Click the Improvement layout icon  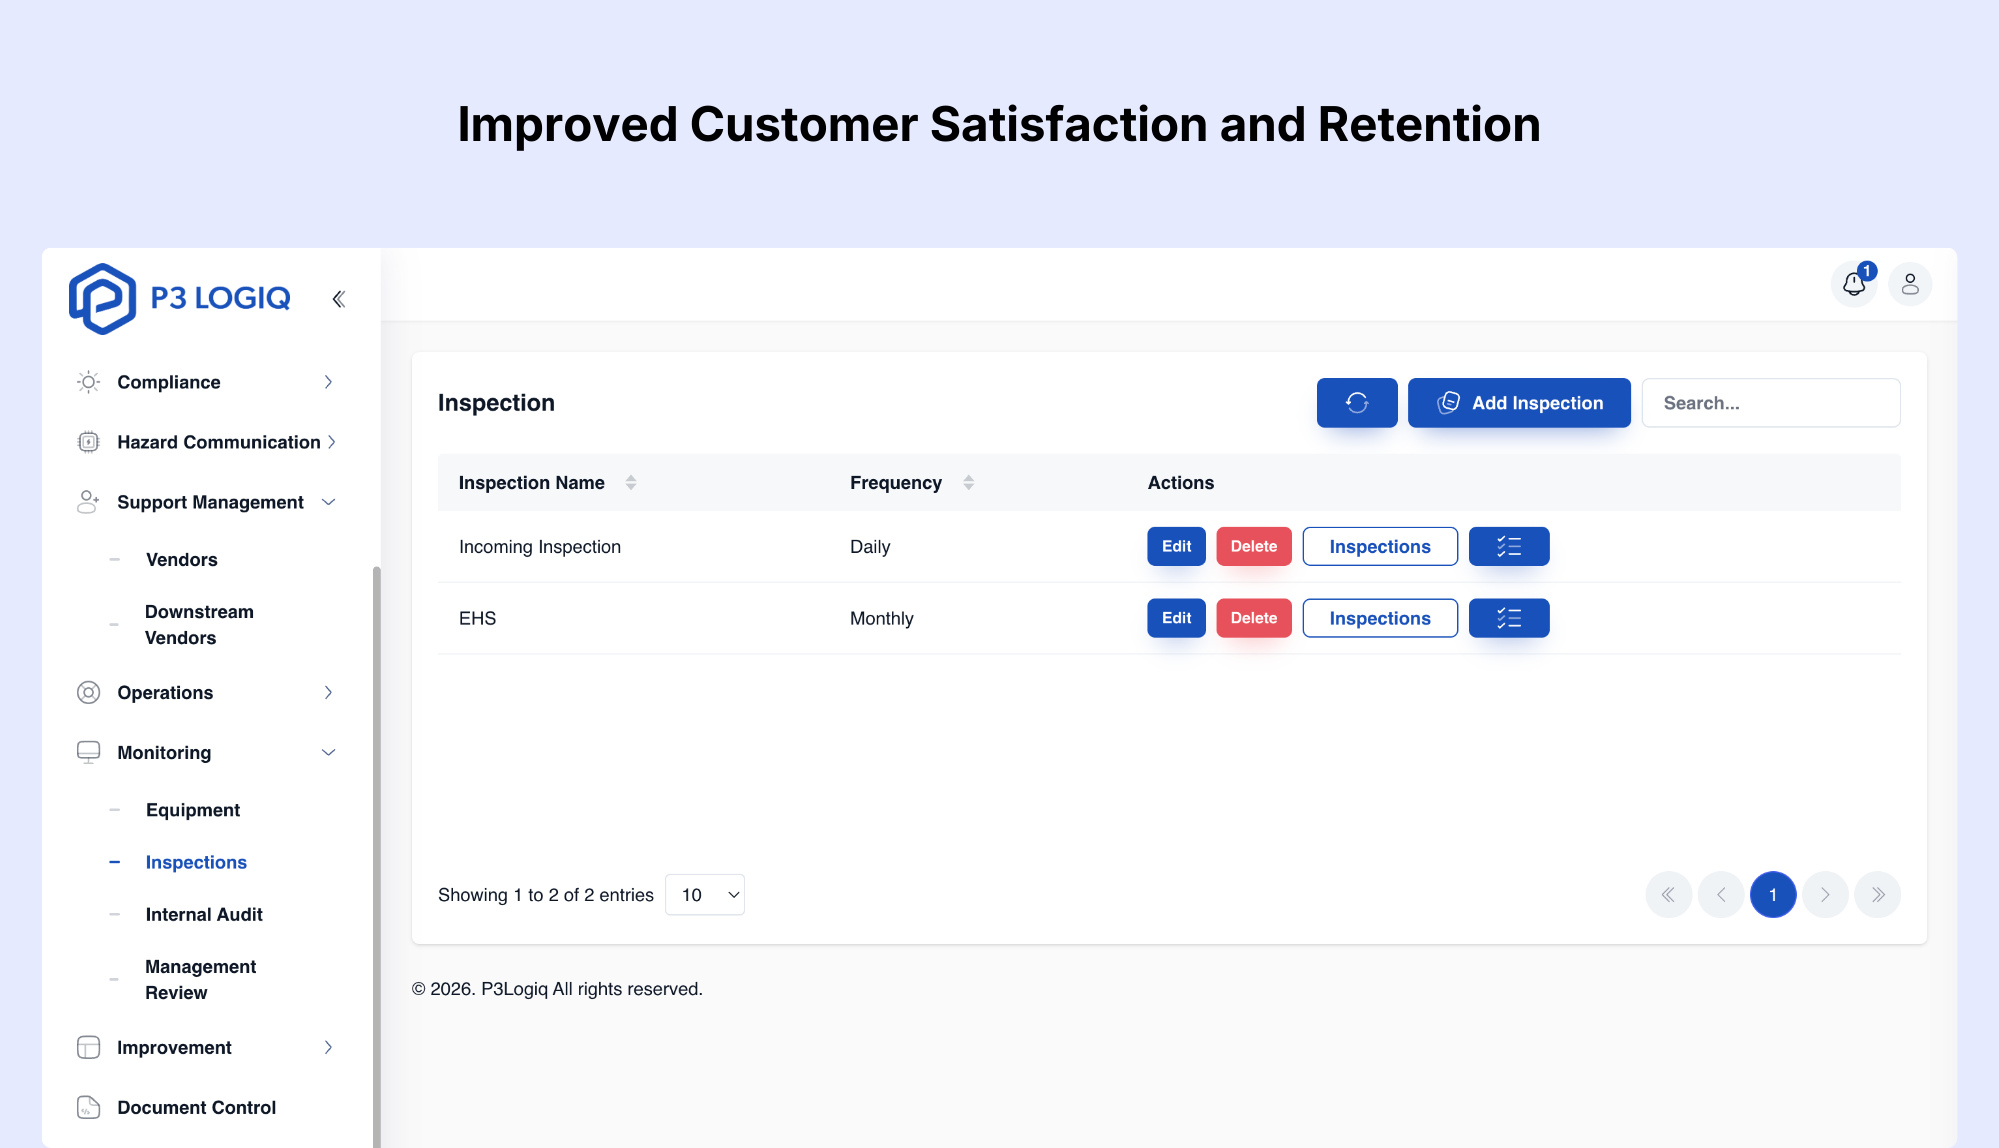point(89,1048)
